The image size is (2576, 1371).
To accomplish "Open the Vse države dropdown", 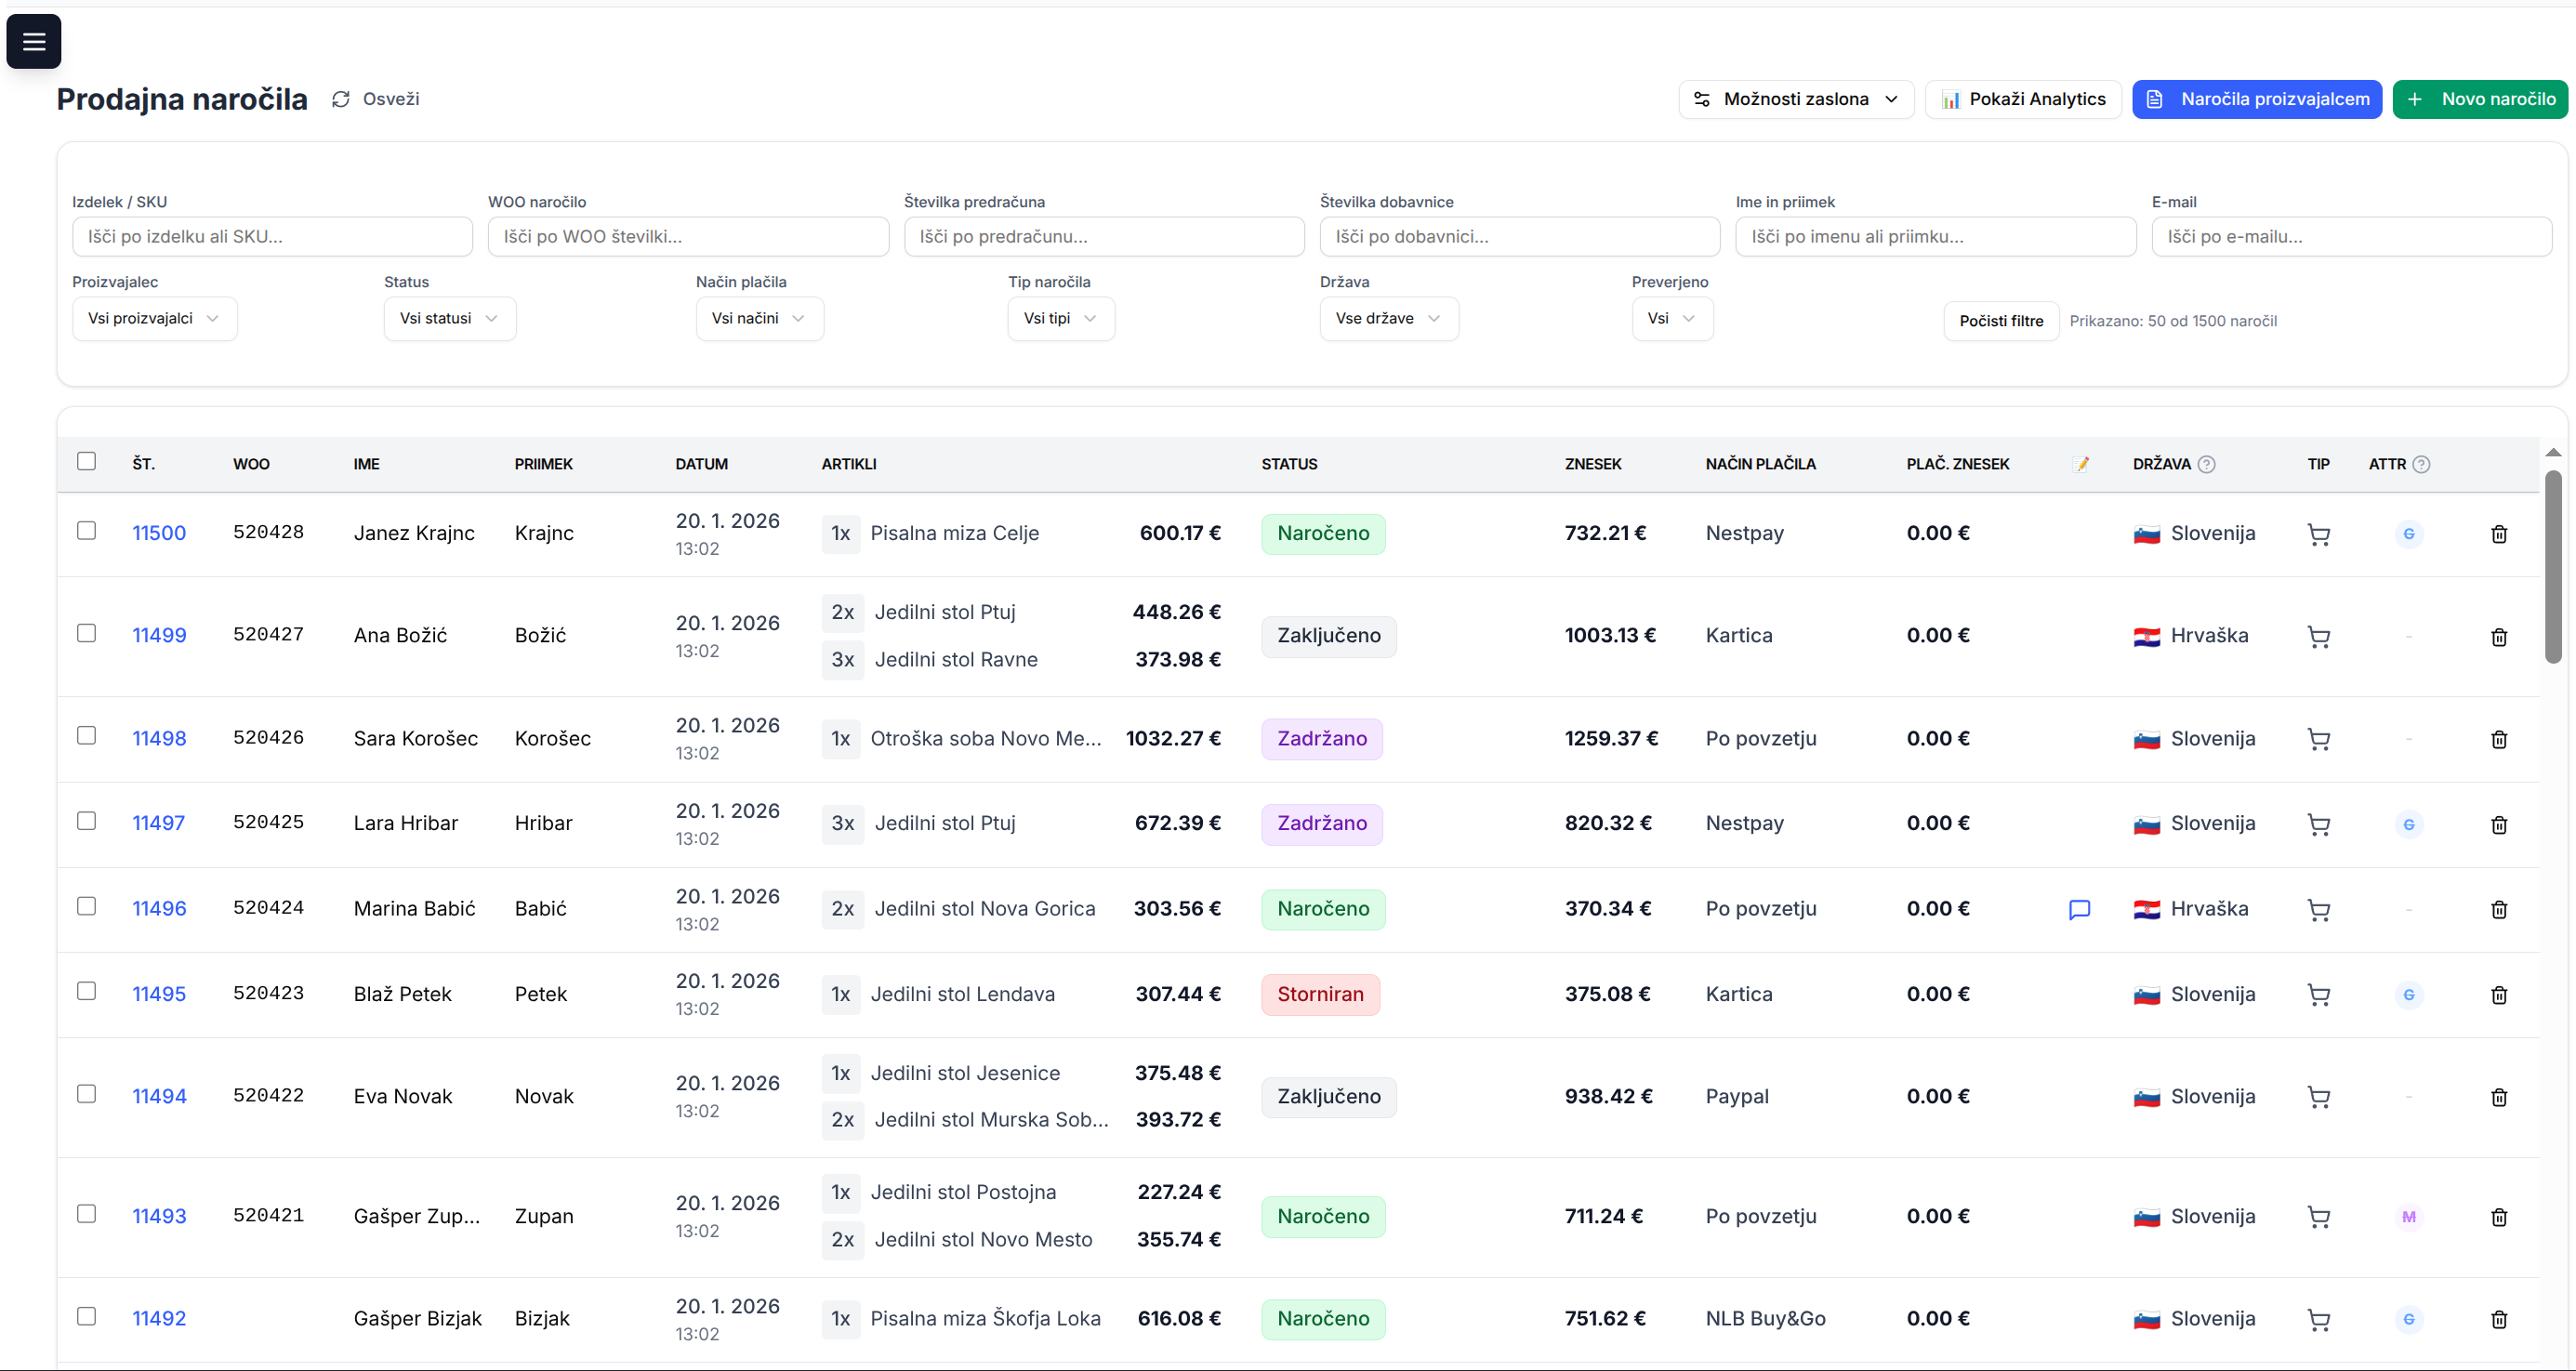I will click(x=1388, y=318).
